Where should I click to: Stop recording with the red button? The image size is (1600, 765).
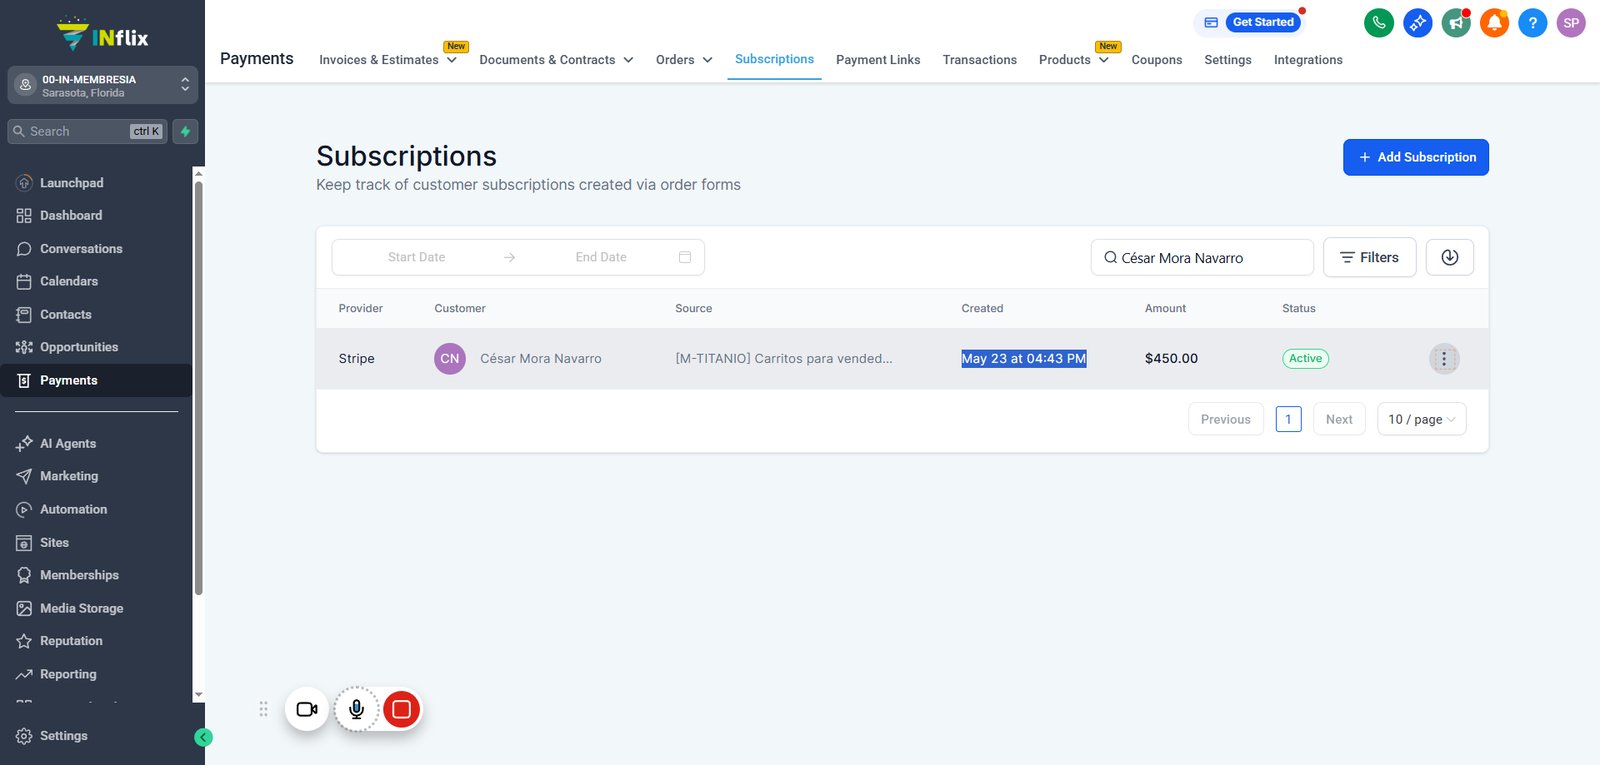click(401, 709)
